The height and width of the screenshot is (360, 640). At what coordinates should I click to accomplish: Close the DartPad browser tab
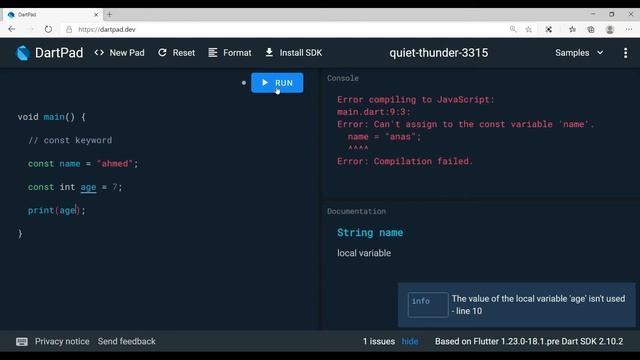click(96, 14)
